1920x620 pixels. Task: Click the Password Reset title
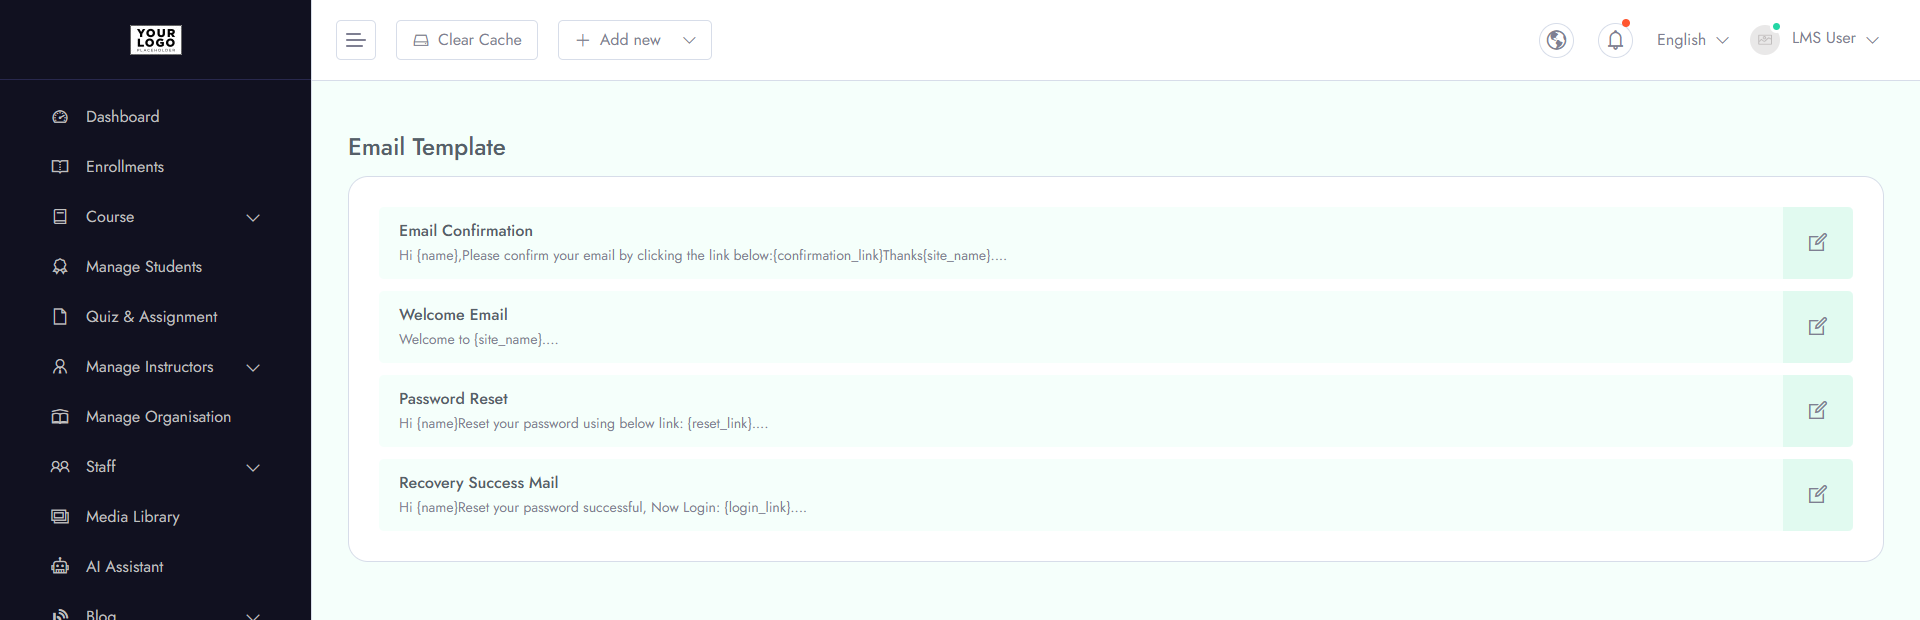click(x=453, y=399)
